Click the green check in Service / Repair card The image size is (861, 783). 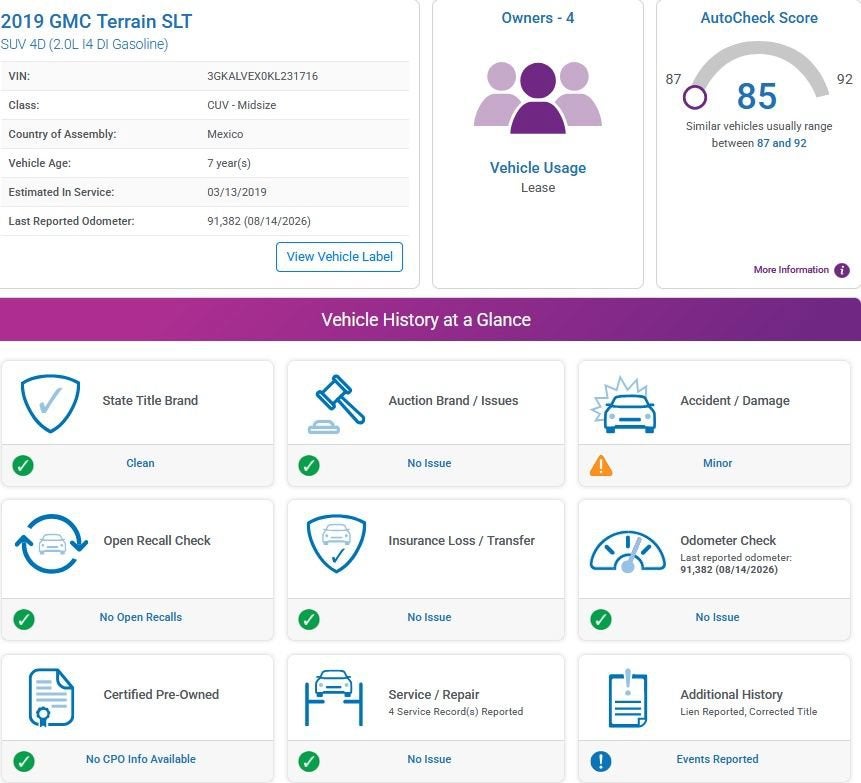309,761
